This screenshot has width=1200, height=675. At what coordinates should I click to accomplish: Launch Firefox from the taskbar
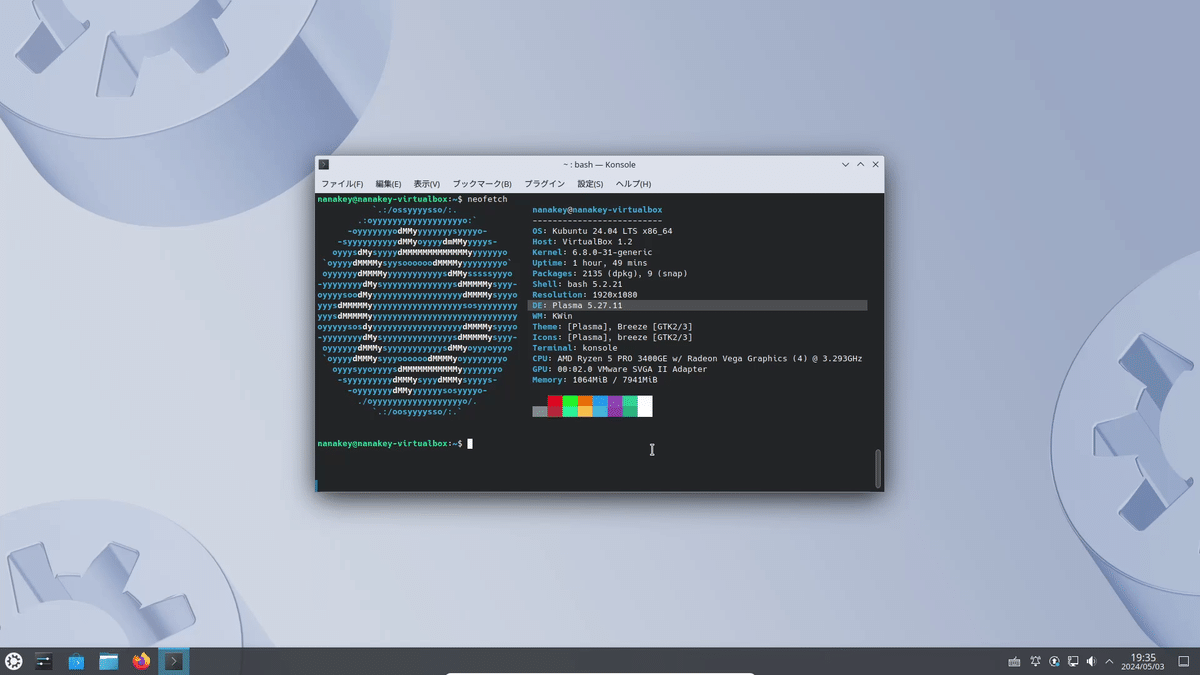[x=141, y=661]
